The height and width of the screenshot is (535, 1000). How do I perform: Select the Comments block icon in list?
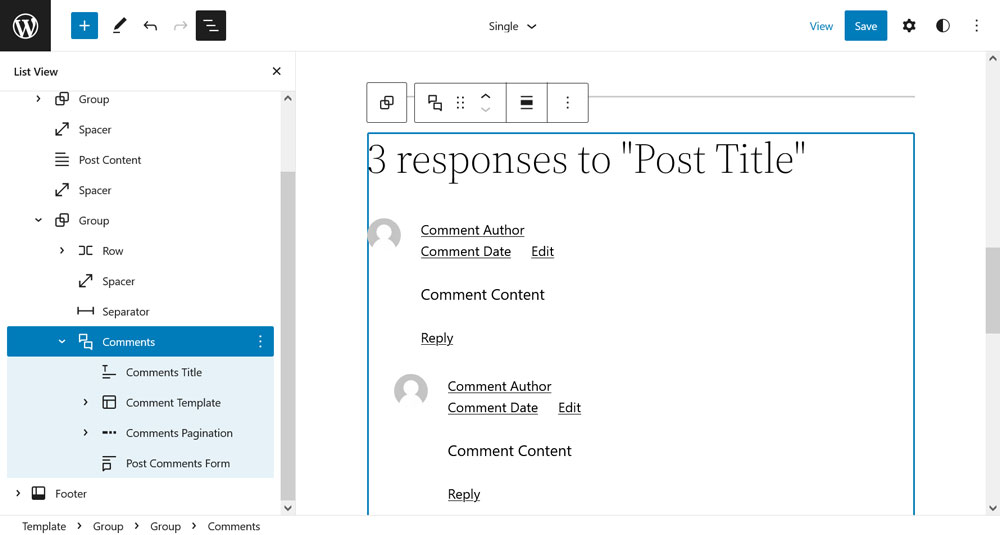click(x=85, y=342)
